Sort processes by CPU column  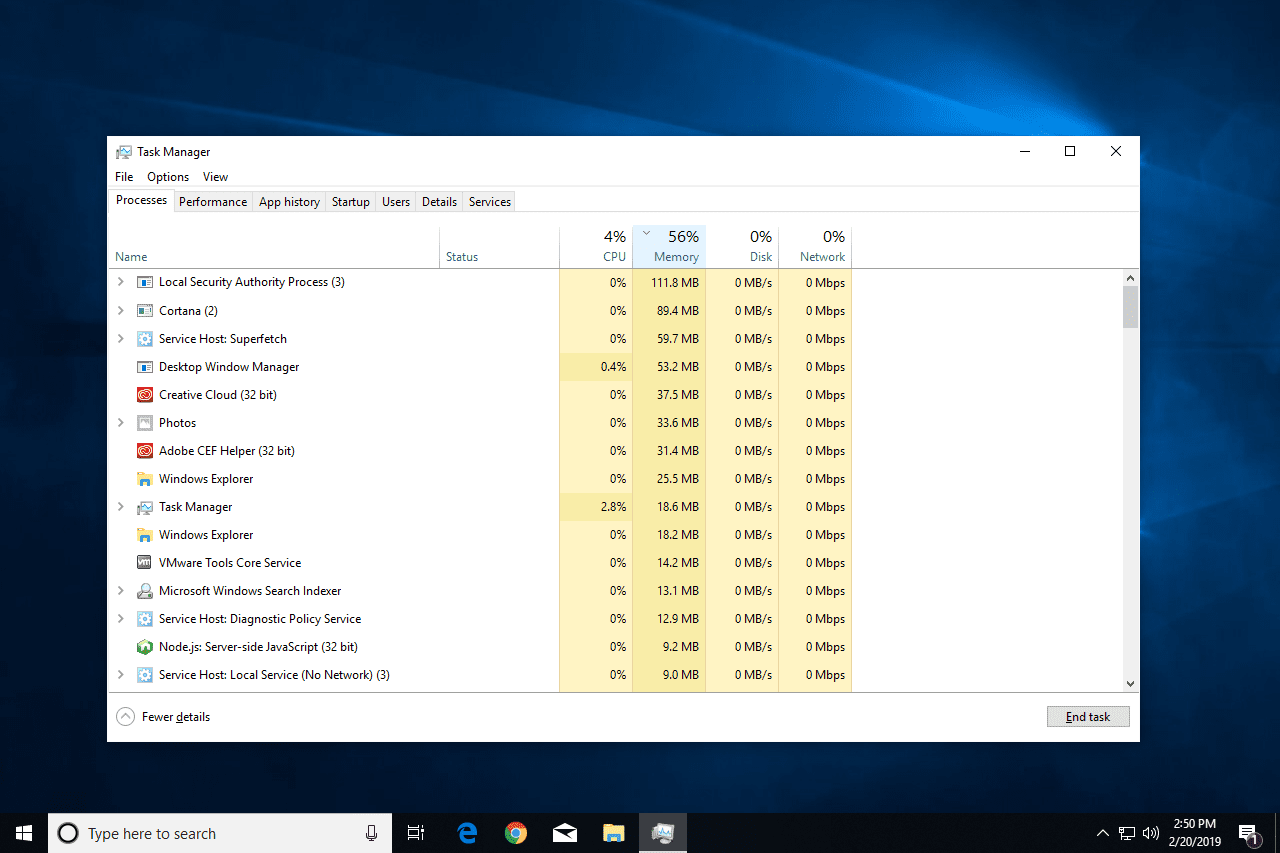596,247
